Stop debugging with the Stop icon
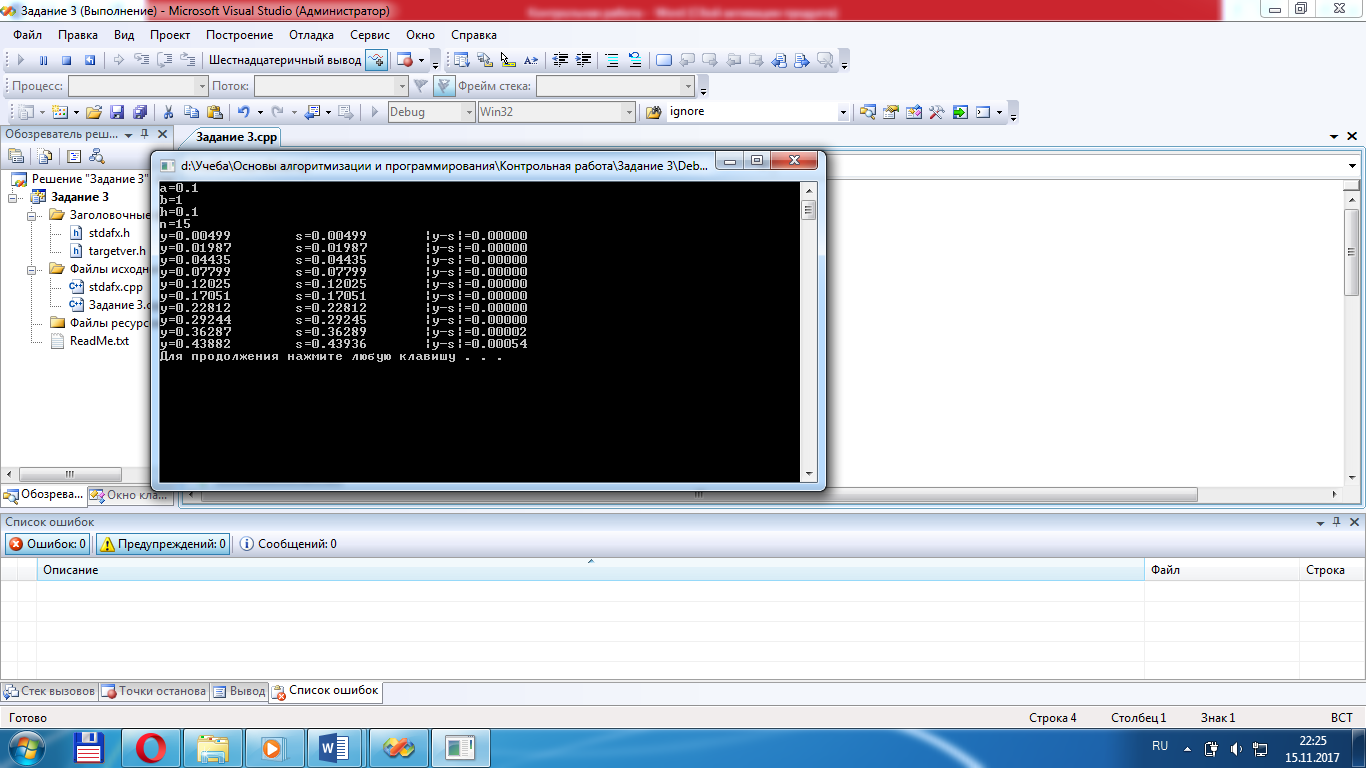The width and height of the screenshot is (1366, 768). point(66,60)
